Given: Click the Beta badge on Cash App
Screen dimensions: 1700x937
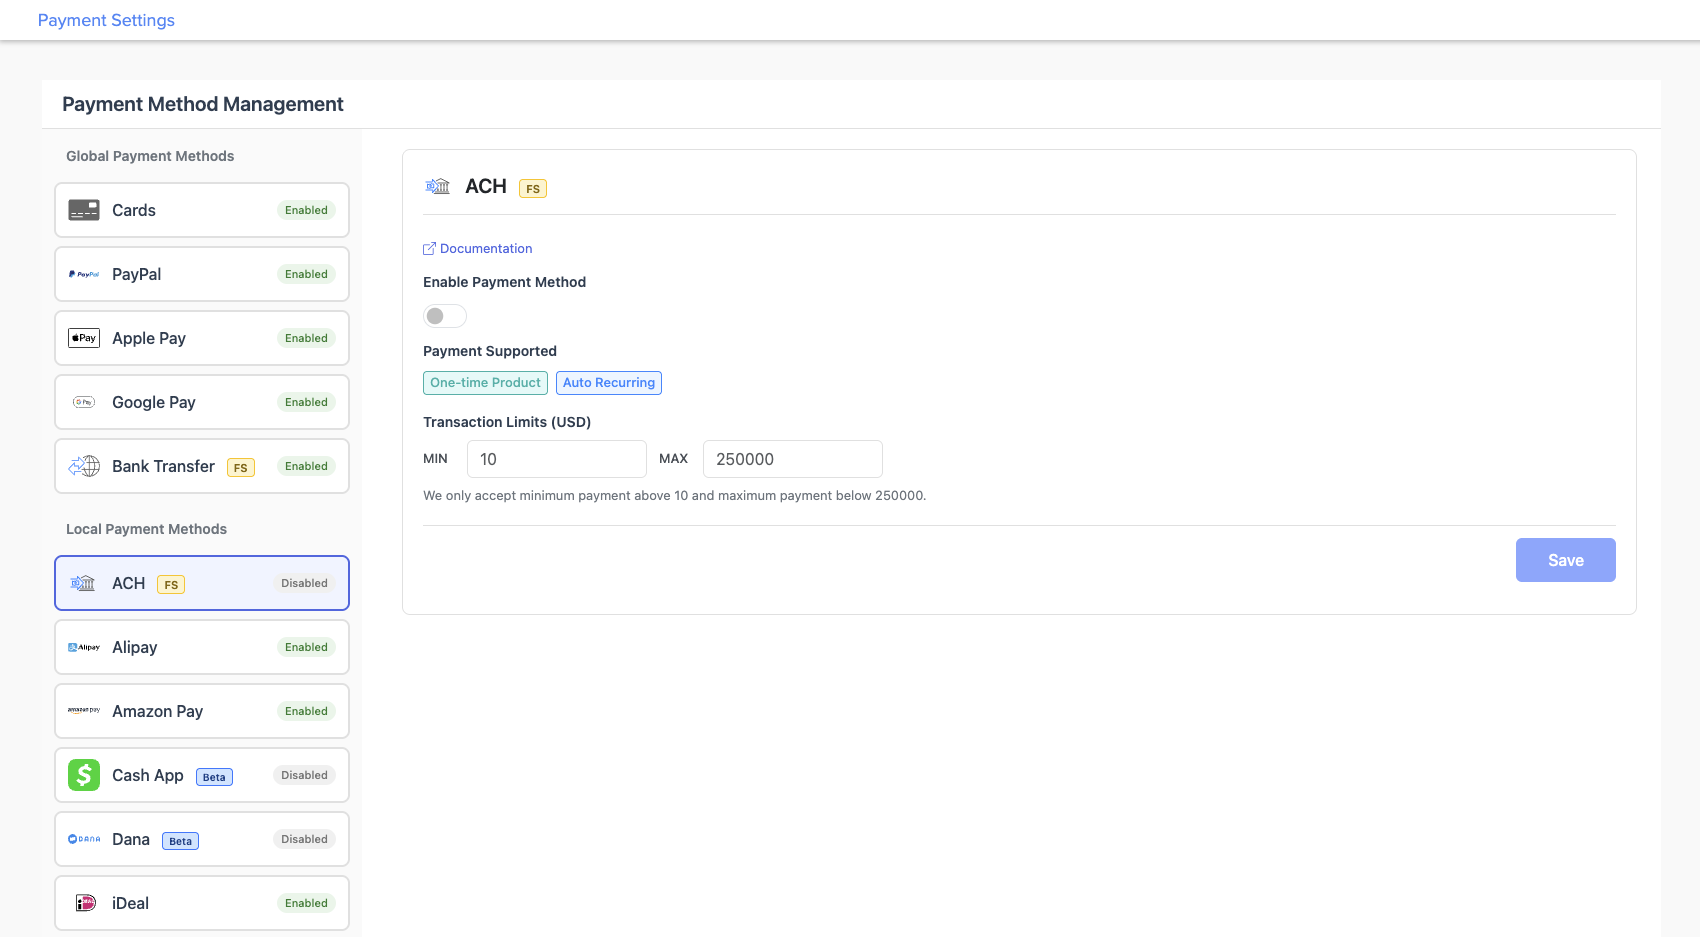Looking at the screenshot, I should click(214, 777).
